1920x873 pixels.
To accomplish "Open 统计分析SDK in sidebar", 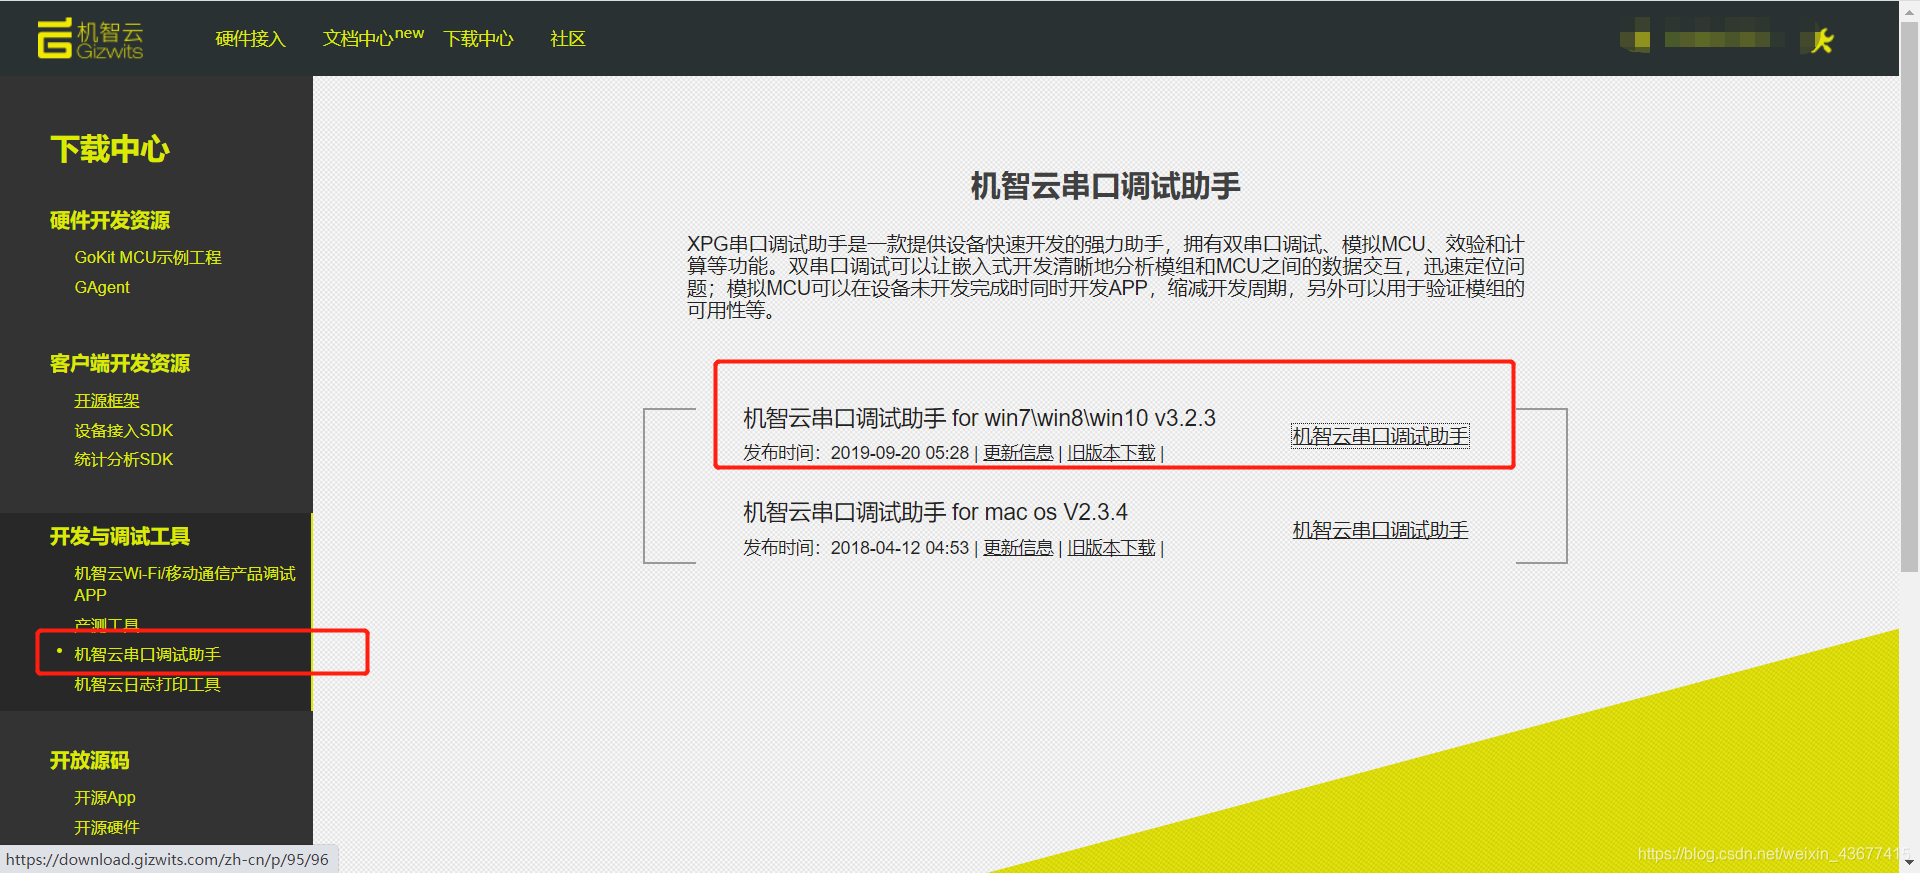I will (x=124, y=460).
